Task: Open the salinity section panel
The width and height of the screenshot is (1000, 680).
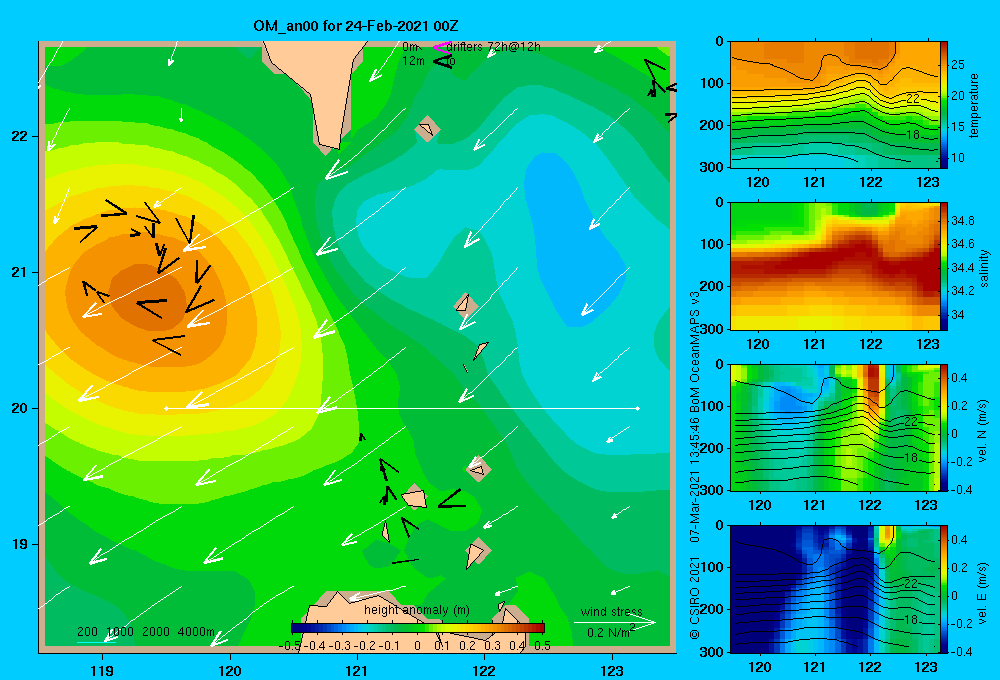Action: coord(835,266)
